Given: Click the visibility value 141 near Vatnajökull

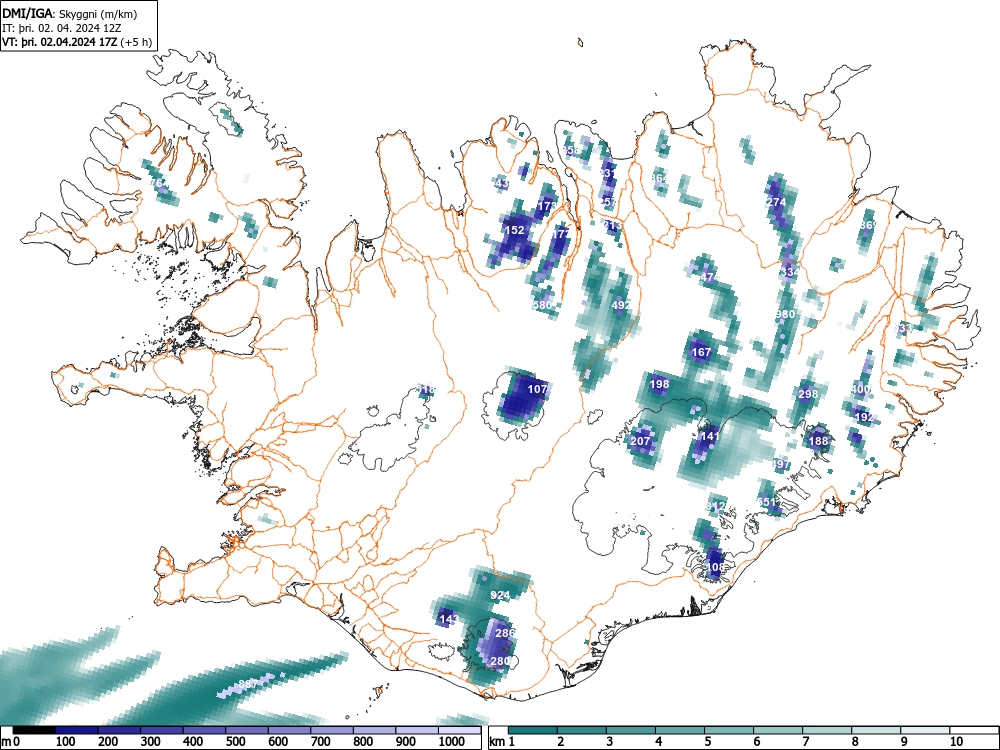Looking at the screenshot, I should pos(710,436).
